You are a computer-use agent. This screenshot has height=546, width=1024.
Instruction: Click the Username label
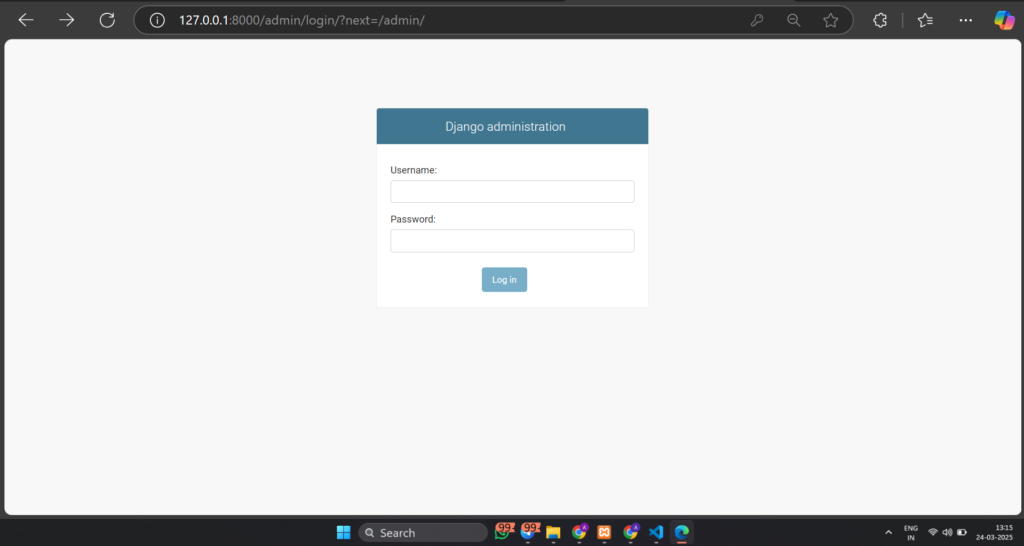[413, 170]
